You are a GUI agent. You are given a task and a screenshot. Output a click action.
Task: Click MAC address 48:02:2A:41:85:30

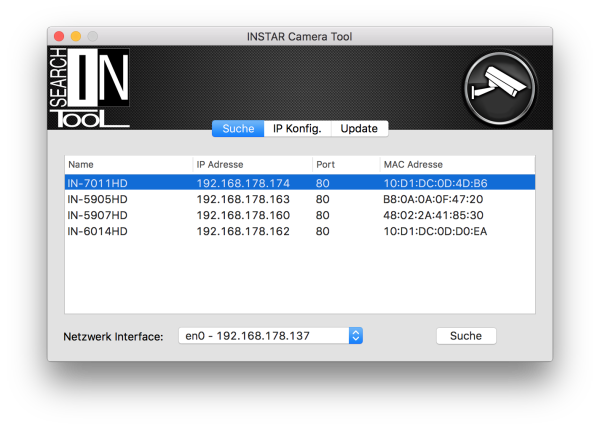433,215
